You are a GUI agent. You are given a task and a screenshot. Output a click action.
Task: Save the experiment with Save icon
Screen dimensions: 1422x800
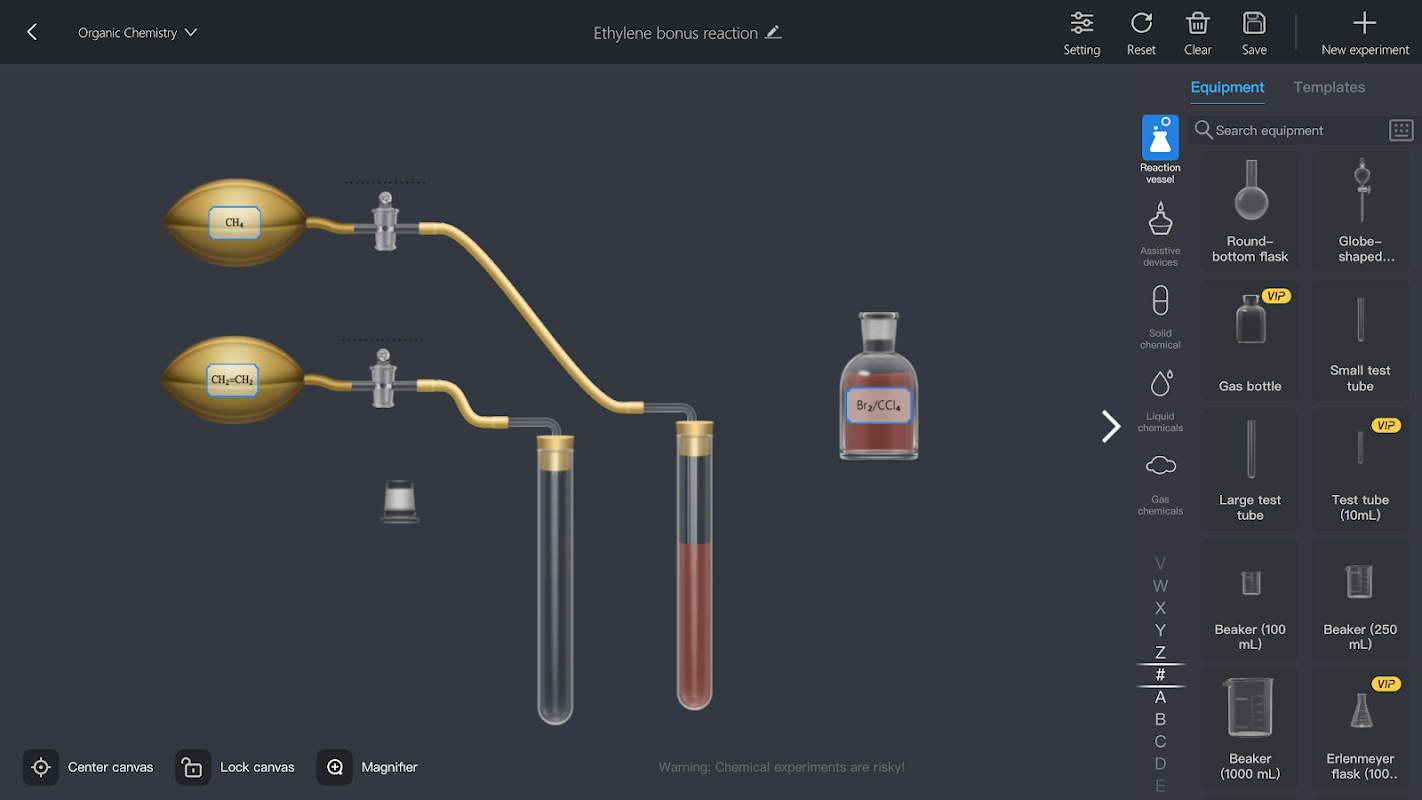(1254, 23)
